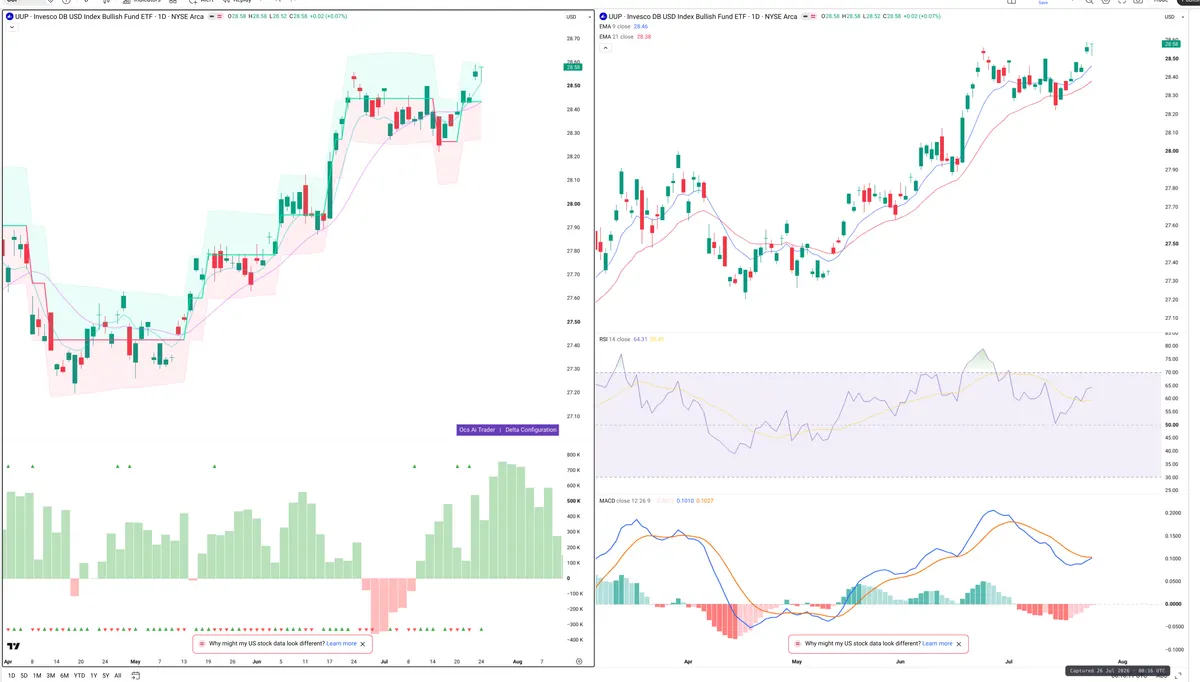This screenshot has width=1200, height=682.
Task: Select the 6M time range
Action: tap(64, 676)
